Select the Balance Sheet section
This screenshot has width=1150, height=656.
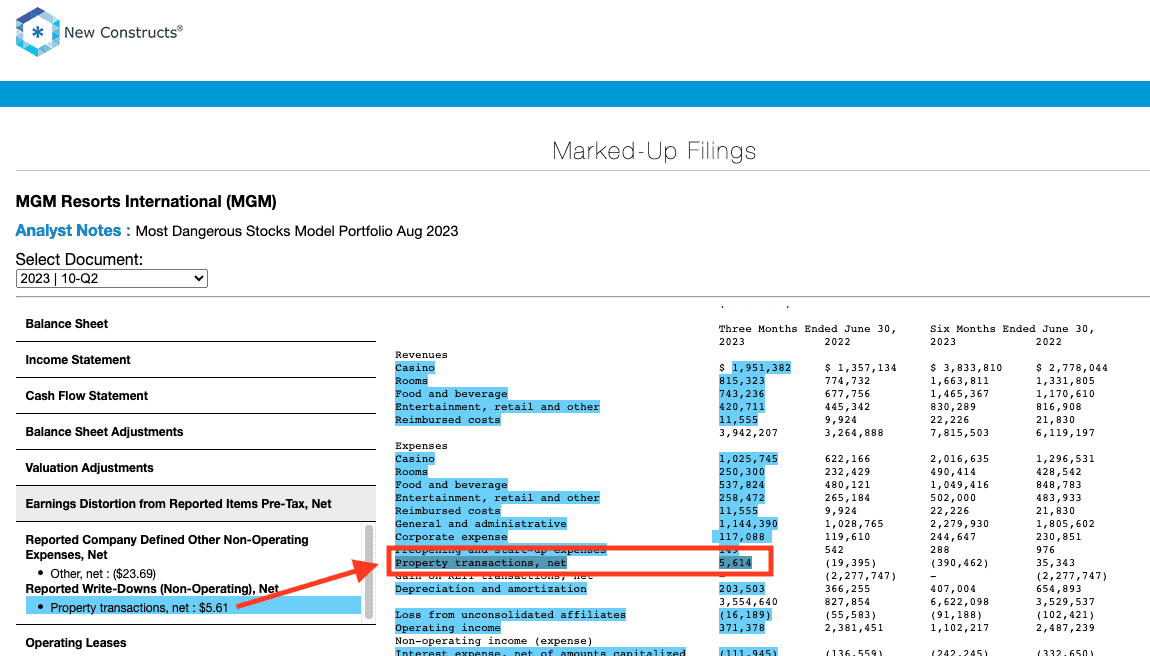[67, 324]
